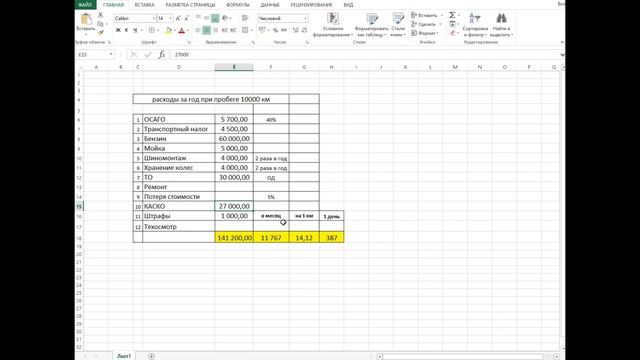Click the Find and Select binoculars icon

pyautogui.click(x=501, y=18)
